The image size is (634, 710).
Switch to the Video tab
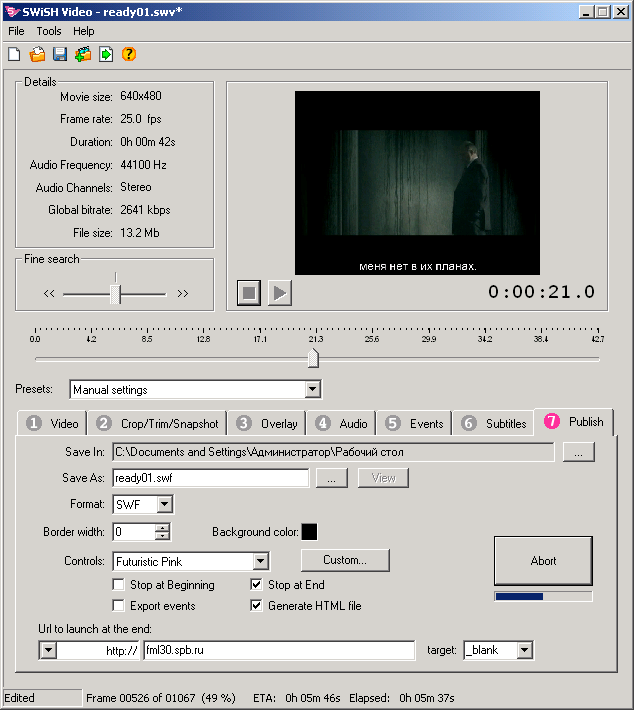pyautogui.click(x=52, y=423)
